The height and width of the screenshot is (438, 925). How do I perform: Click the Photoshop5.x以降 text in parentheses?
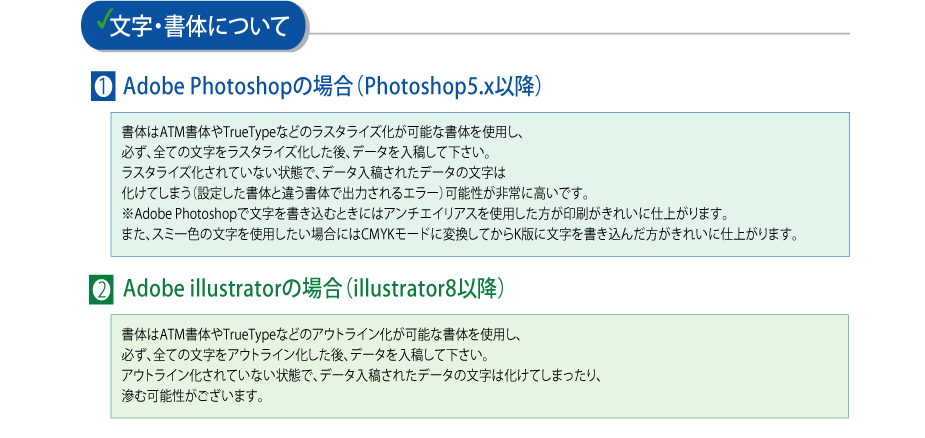449,87
